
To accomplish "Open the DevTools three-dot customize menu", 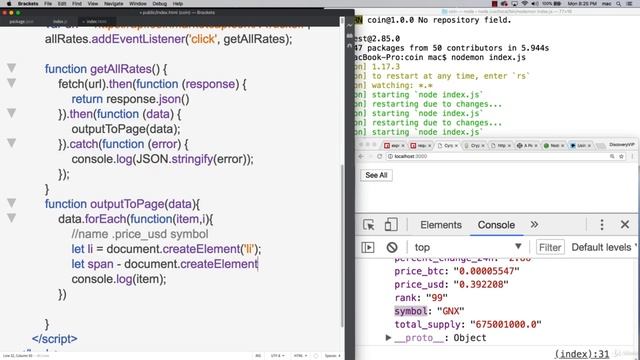I will coord(602,224).
